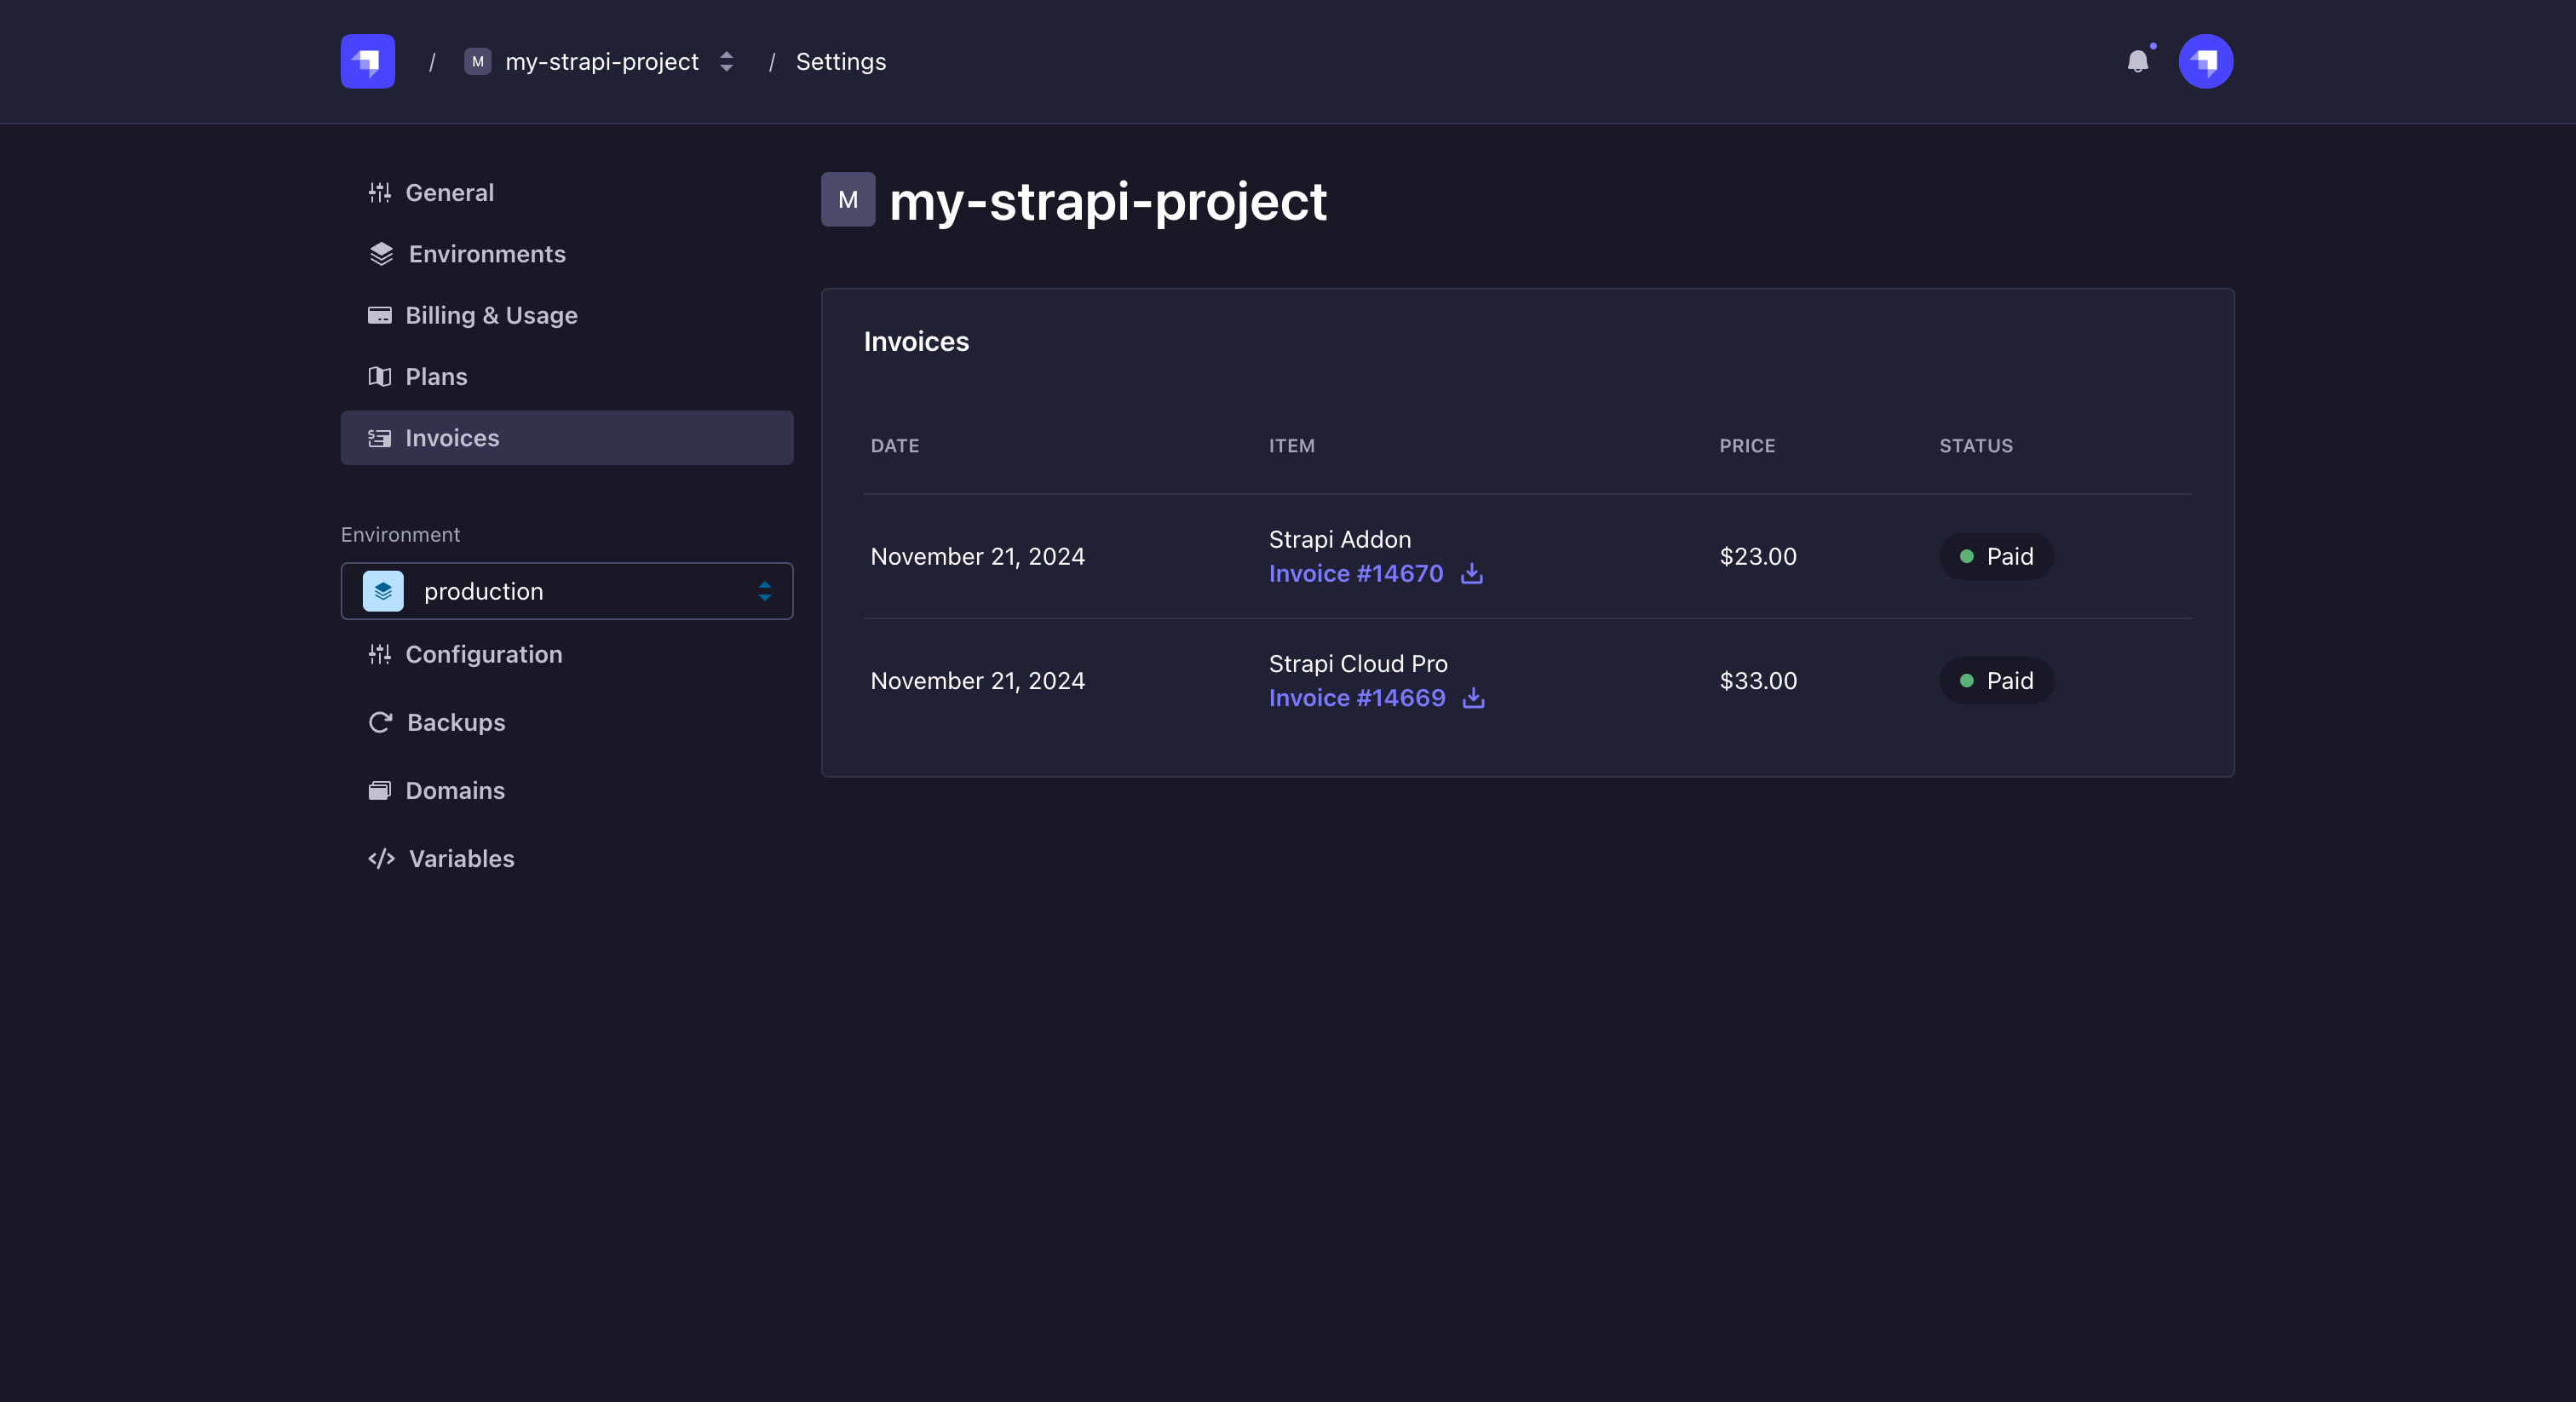Screen dimensions: 2576x1402
Task: Select Invoices in the sidebar
Action: click(x=452, y=438)
